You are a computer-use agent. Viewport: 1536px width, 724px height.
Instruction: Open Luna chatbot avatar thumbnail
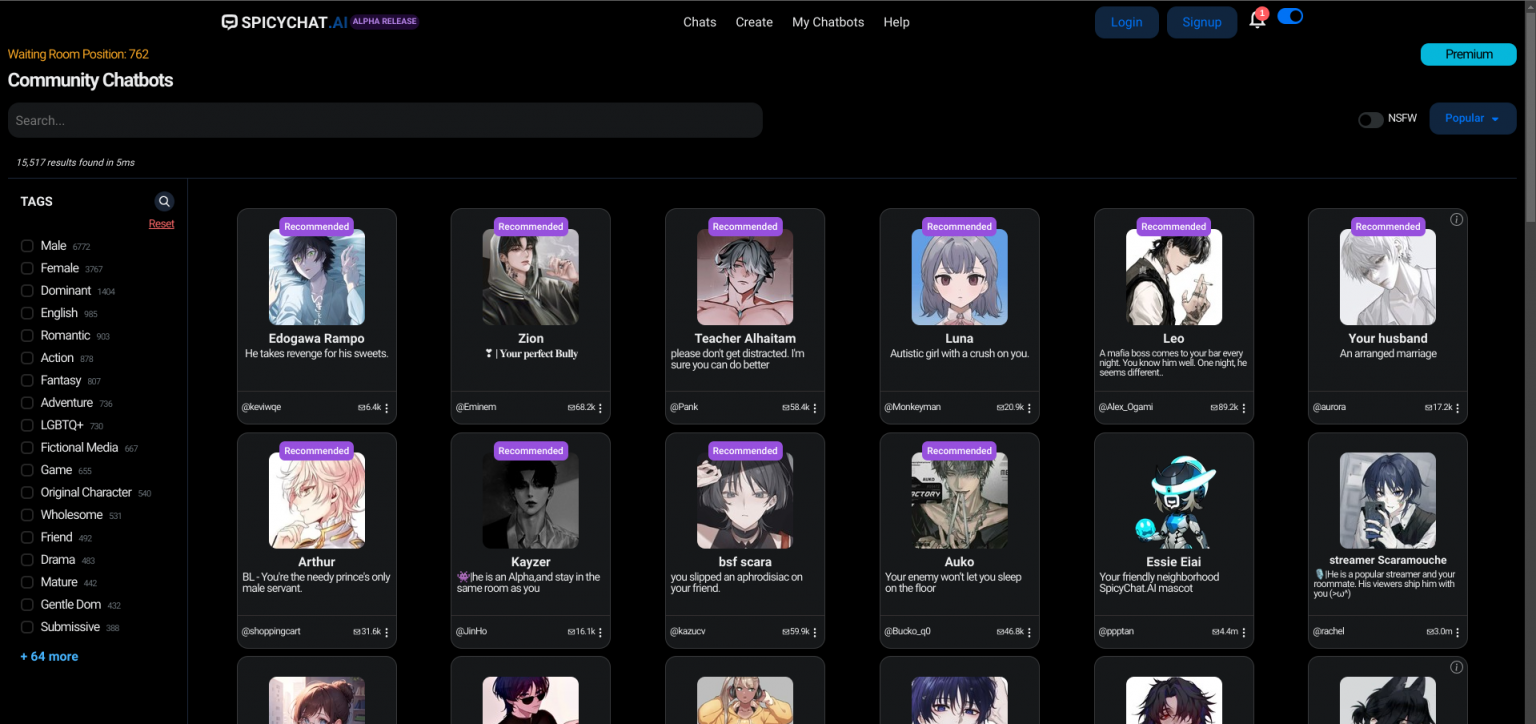[x=959, y=278]
